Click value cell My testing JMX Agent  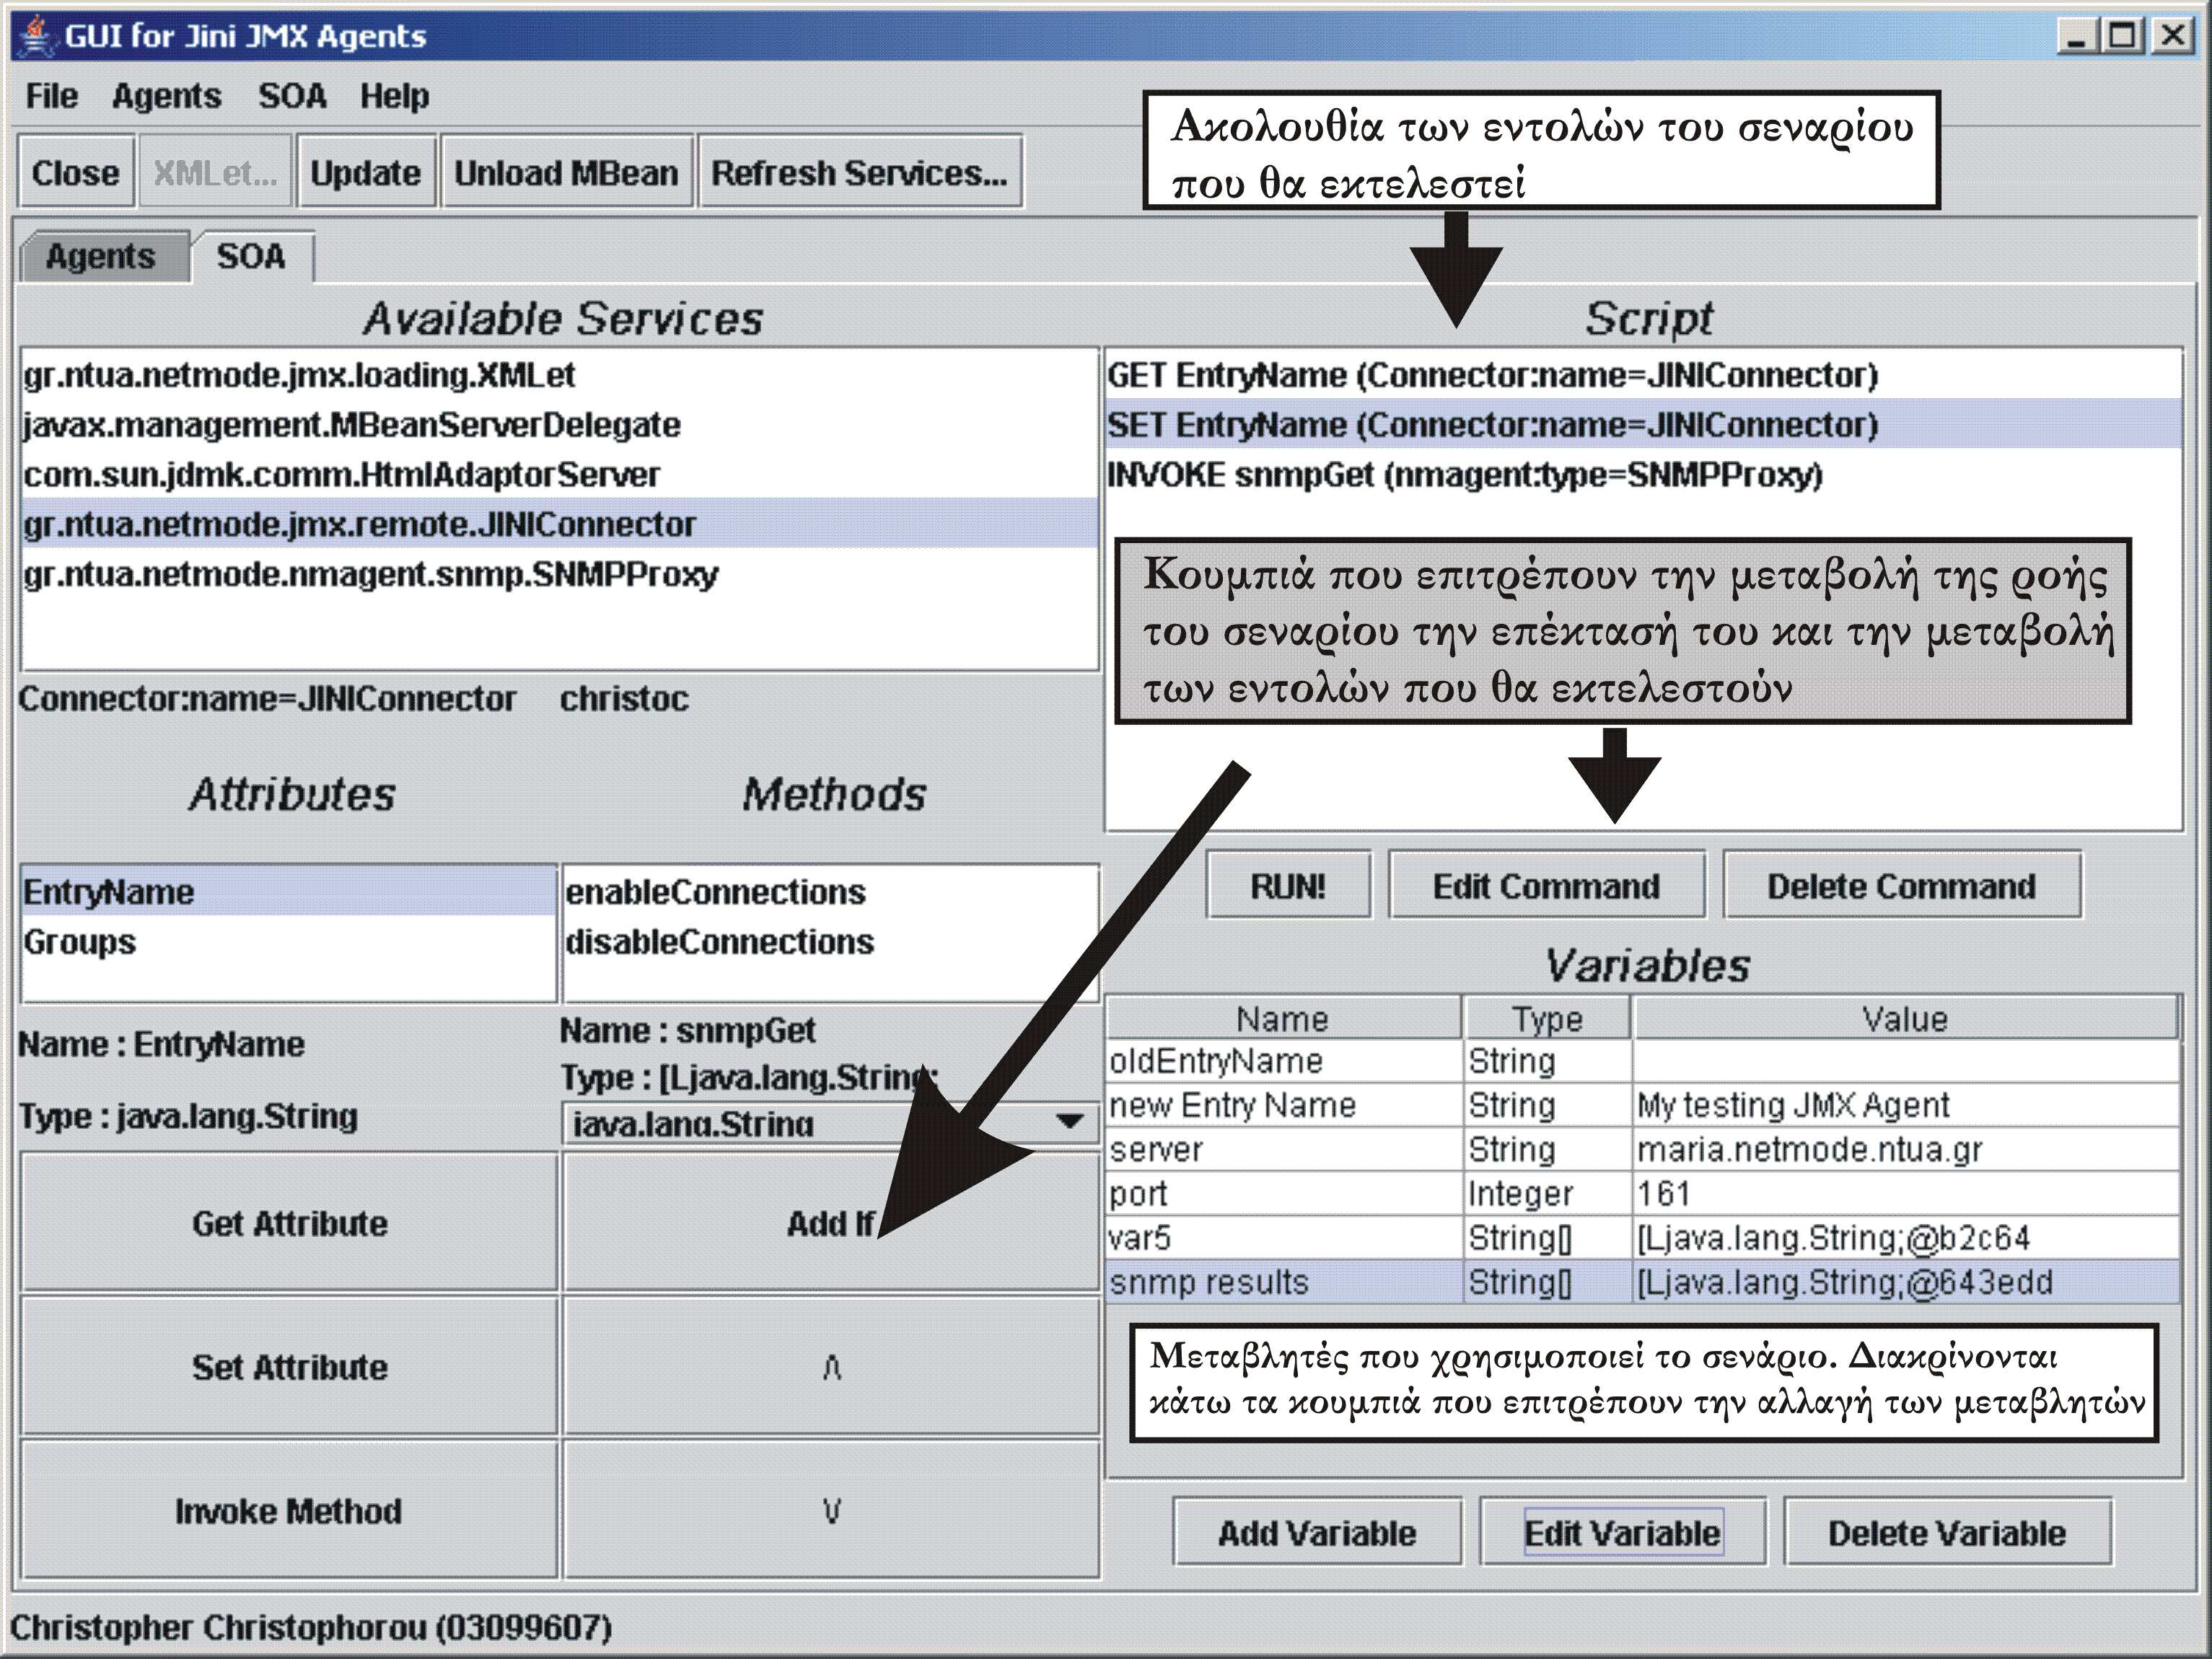tap(1905, 1105)
